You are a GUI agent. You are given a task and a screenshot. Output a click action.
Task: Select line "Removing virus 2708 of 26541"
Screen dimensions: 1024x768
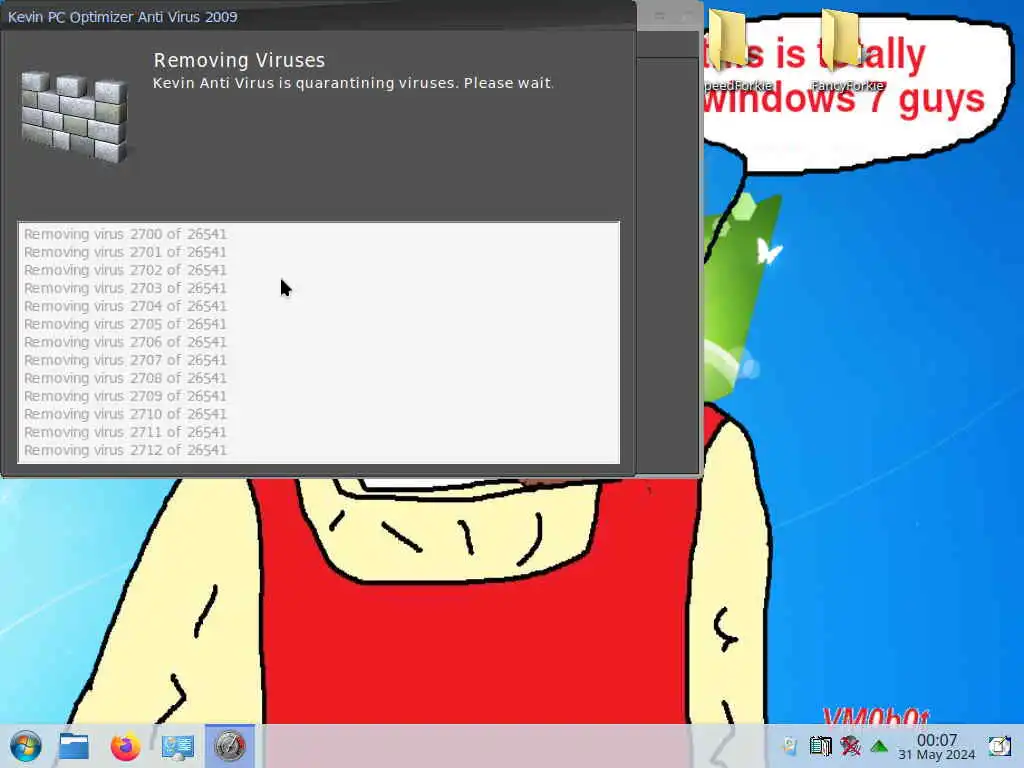click(125, 378)
